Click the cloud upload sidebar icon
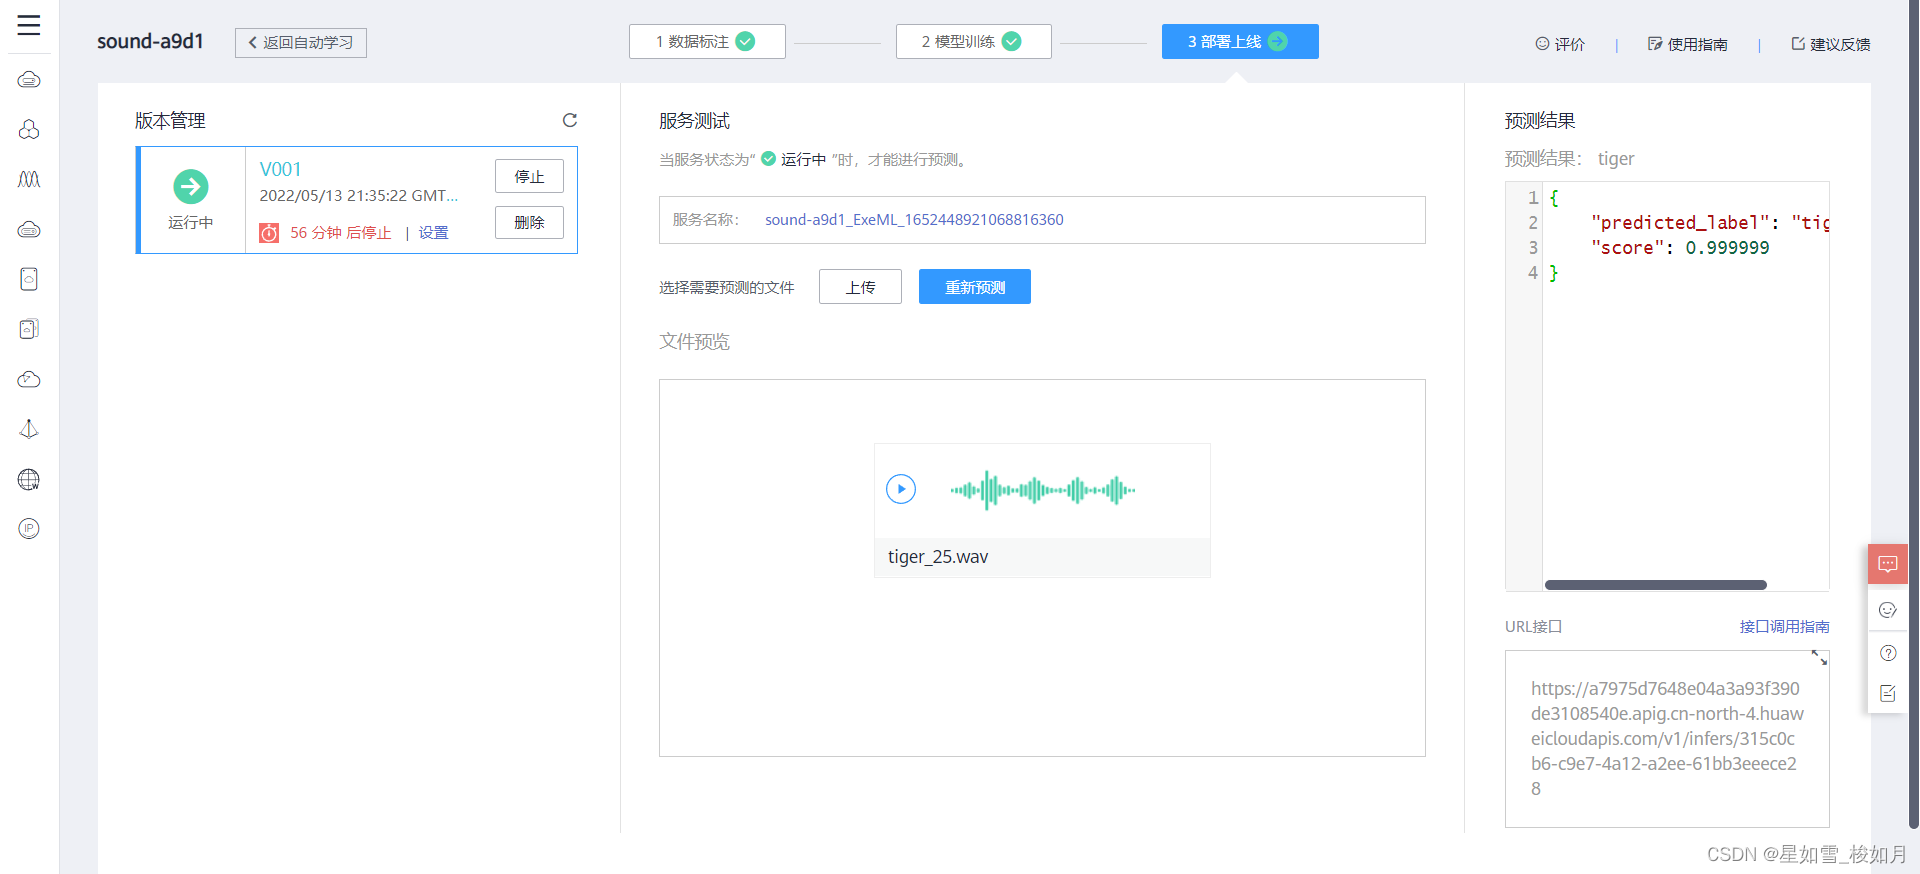 [29, 379]
